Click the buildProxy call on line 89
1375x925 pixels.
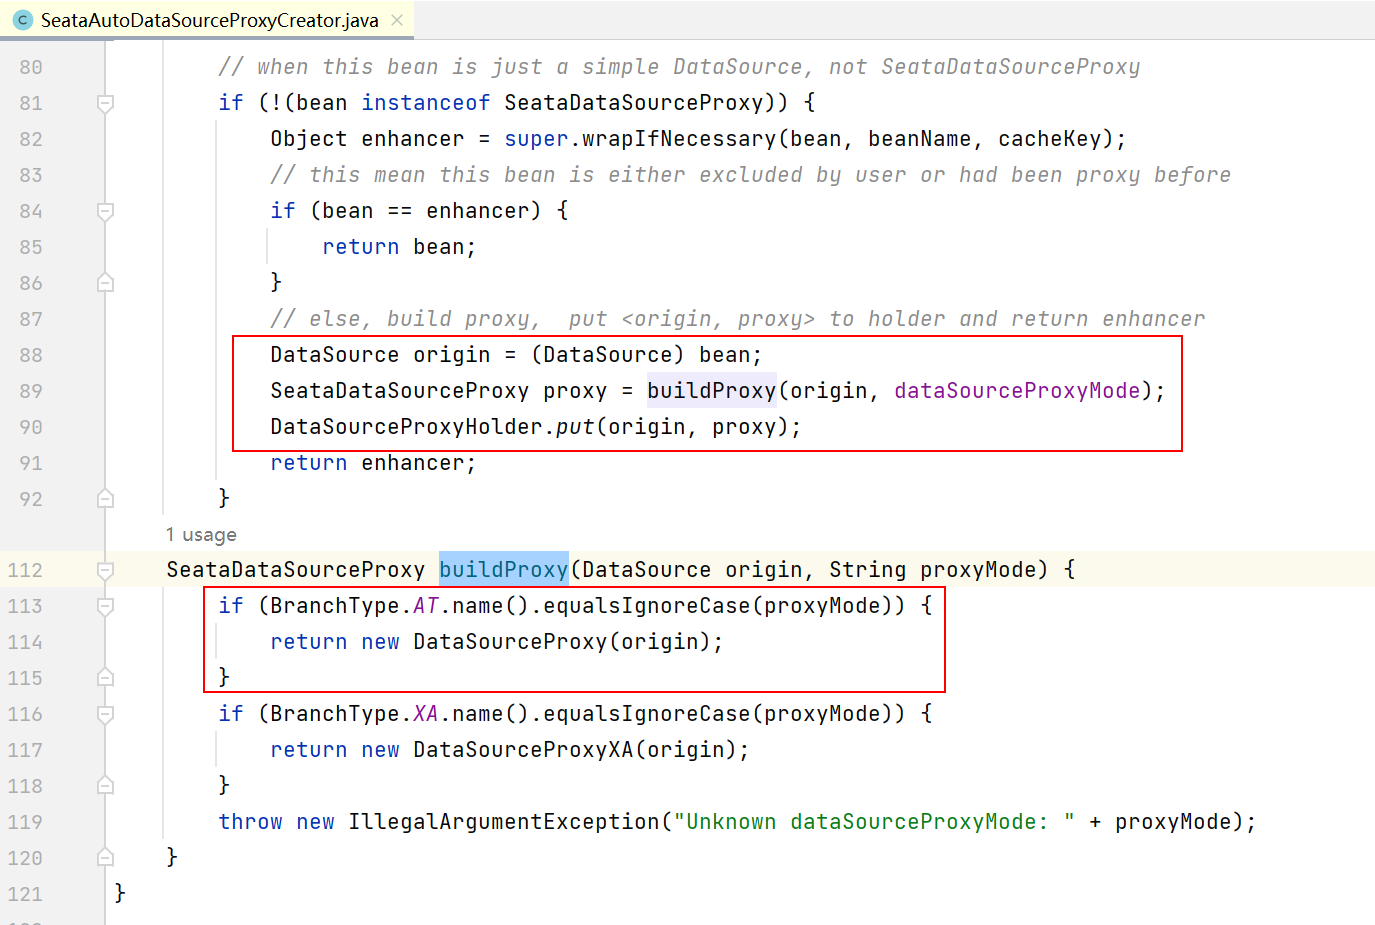click(x=712, y=391)
